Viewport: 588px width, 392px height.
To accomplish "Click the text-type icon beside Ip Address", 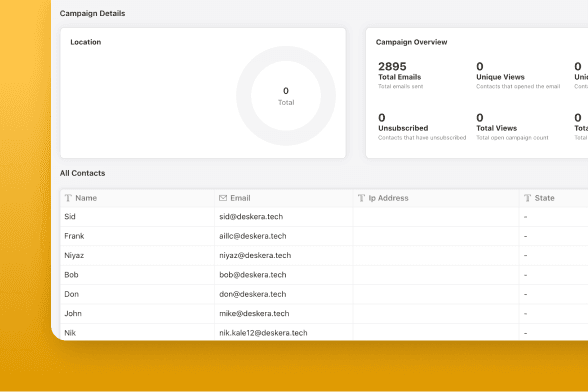I will coord(361,198).
